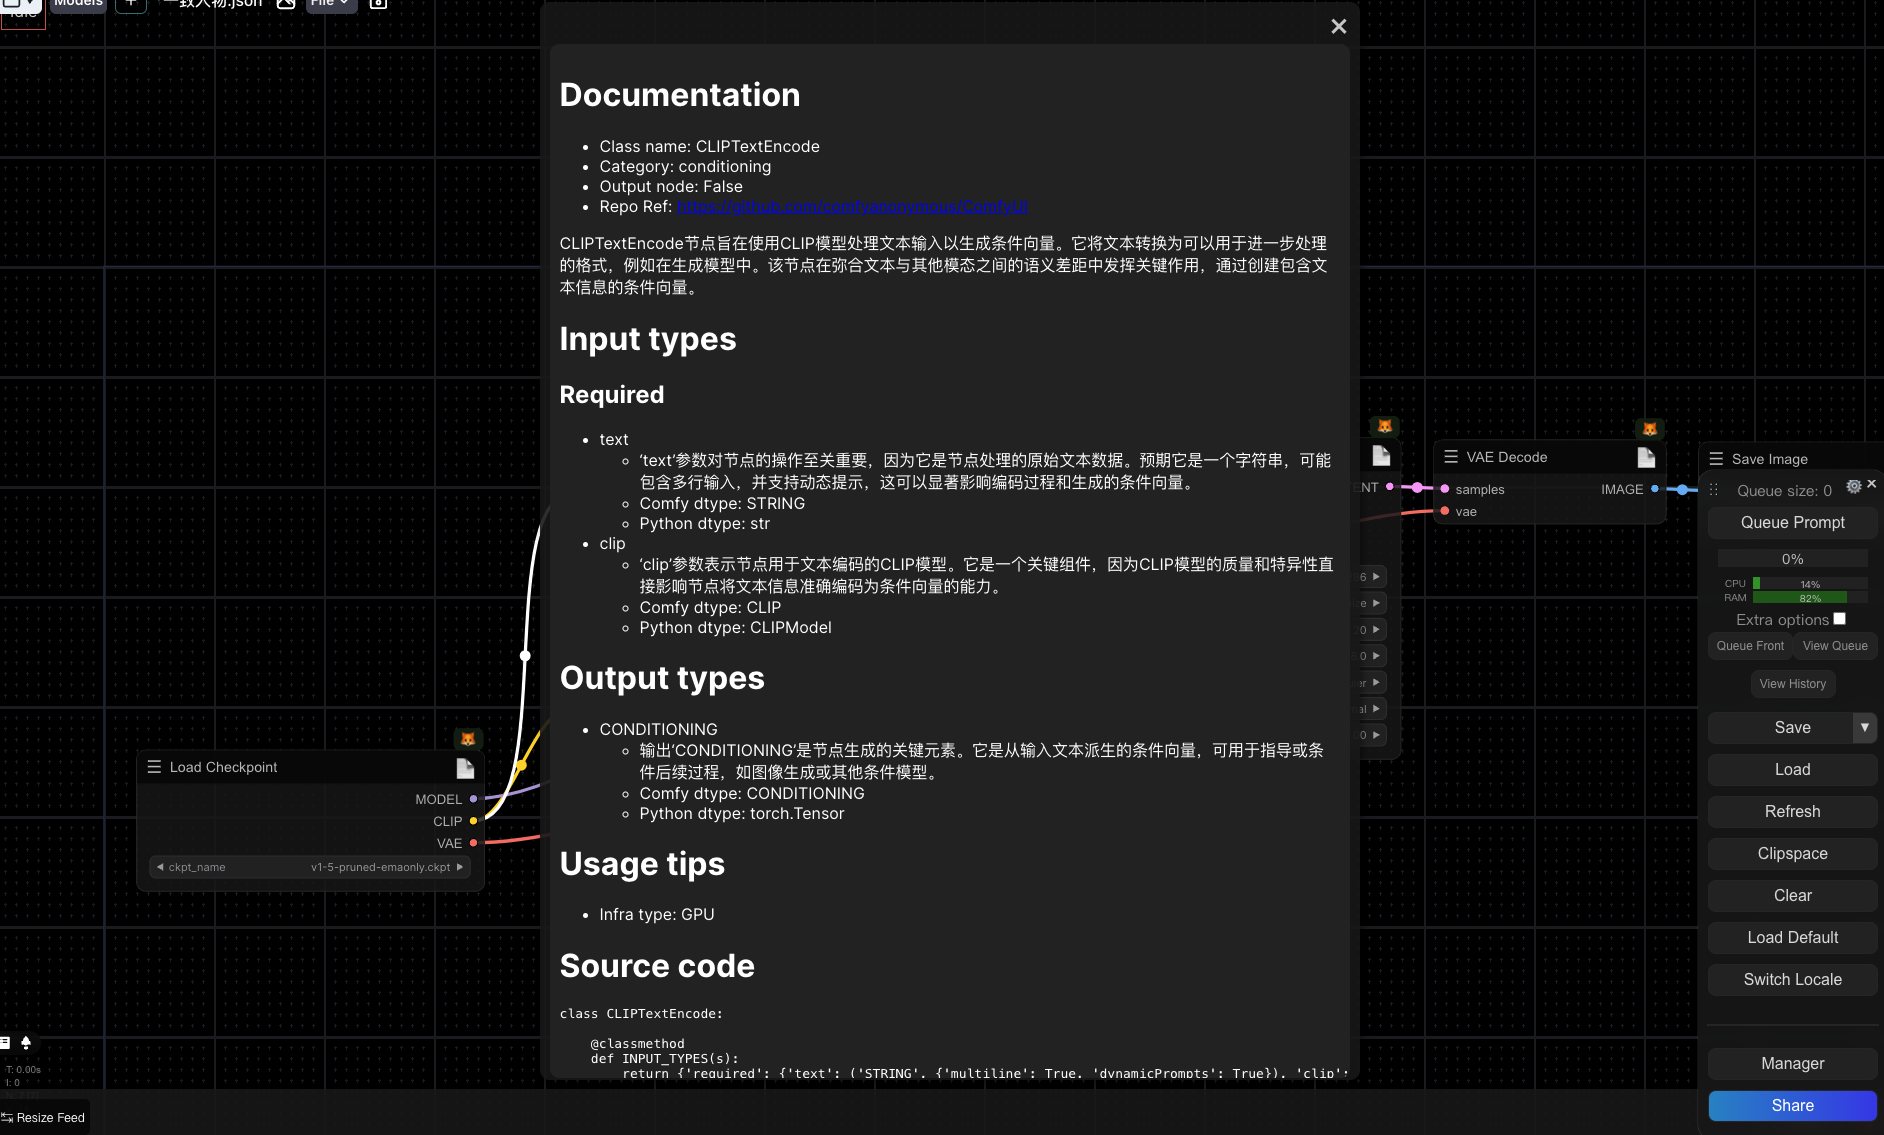Screen dimensions: 1884x1135
Task: Select the workflow tab ending in .json
Action: [x=212, y=4]
